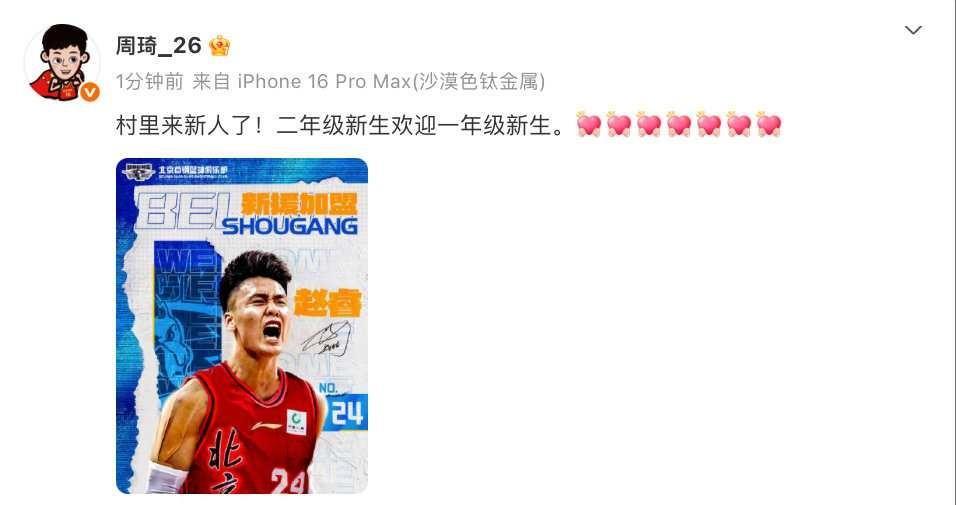This screenshot has height=505, width=956.
Task: Click the Beijing club logo on poster
Action: point(138,171)
